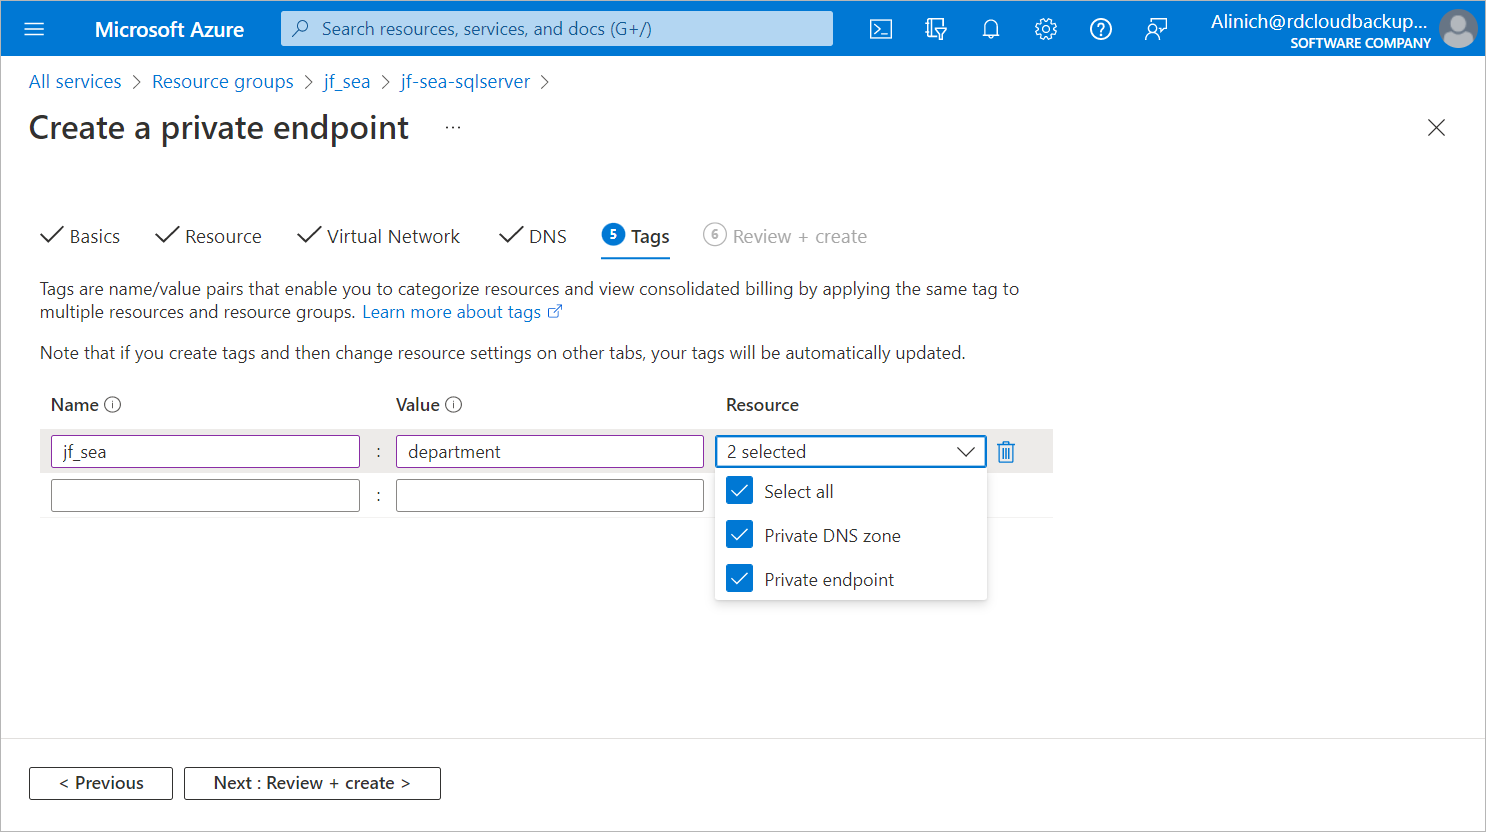Go to the DNS tab

click(x=534, y=236)
